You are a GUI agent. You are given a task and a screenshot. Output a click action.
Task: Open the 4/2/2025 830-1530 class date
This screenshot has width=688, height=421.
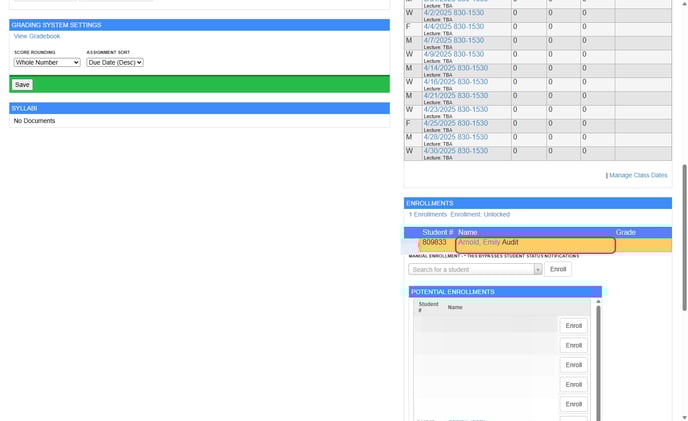click(455, 13)
